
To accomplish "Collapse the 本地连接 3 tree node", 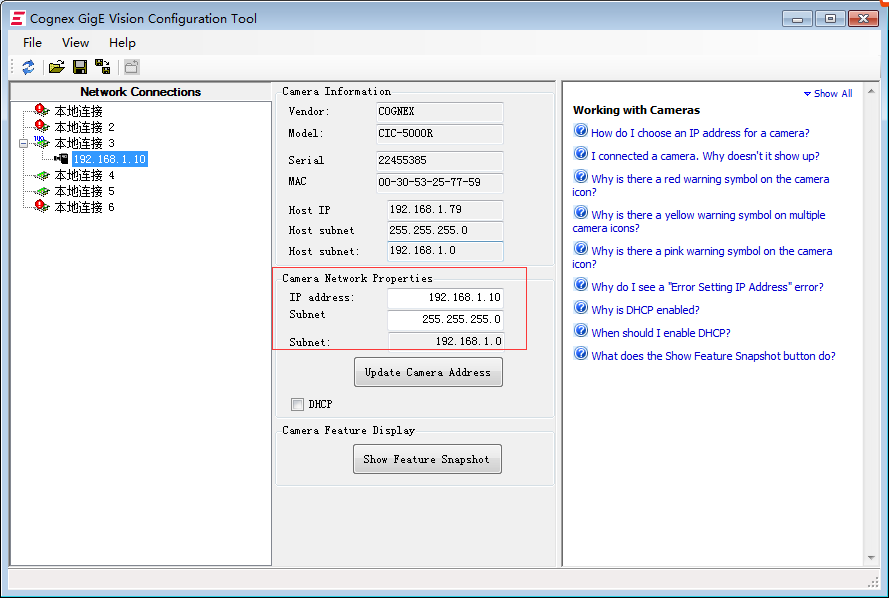I will point(23,143).
